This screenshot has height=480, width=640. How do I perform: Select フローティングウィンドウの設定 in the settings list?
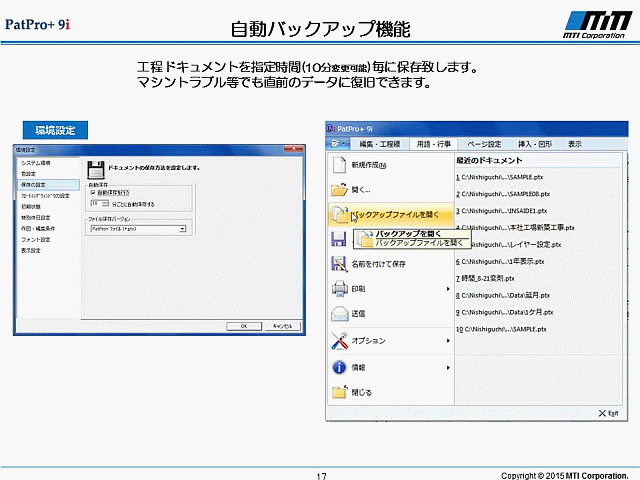(45, 196)
